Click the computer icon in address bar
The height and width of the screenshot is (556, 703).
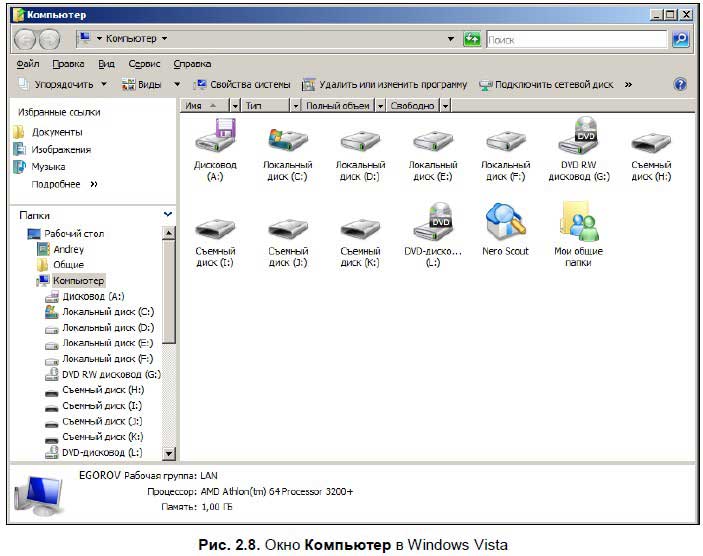85,38
